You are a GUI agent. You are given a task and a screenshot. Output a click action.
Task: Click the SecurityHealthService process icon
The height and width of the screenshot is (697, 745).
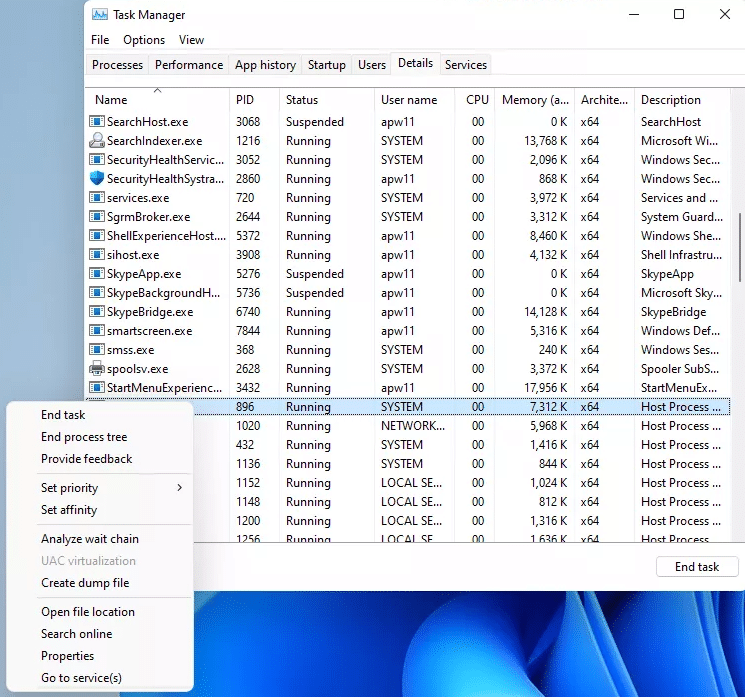point(97,160)
